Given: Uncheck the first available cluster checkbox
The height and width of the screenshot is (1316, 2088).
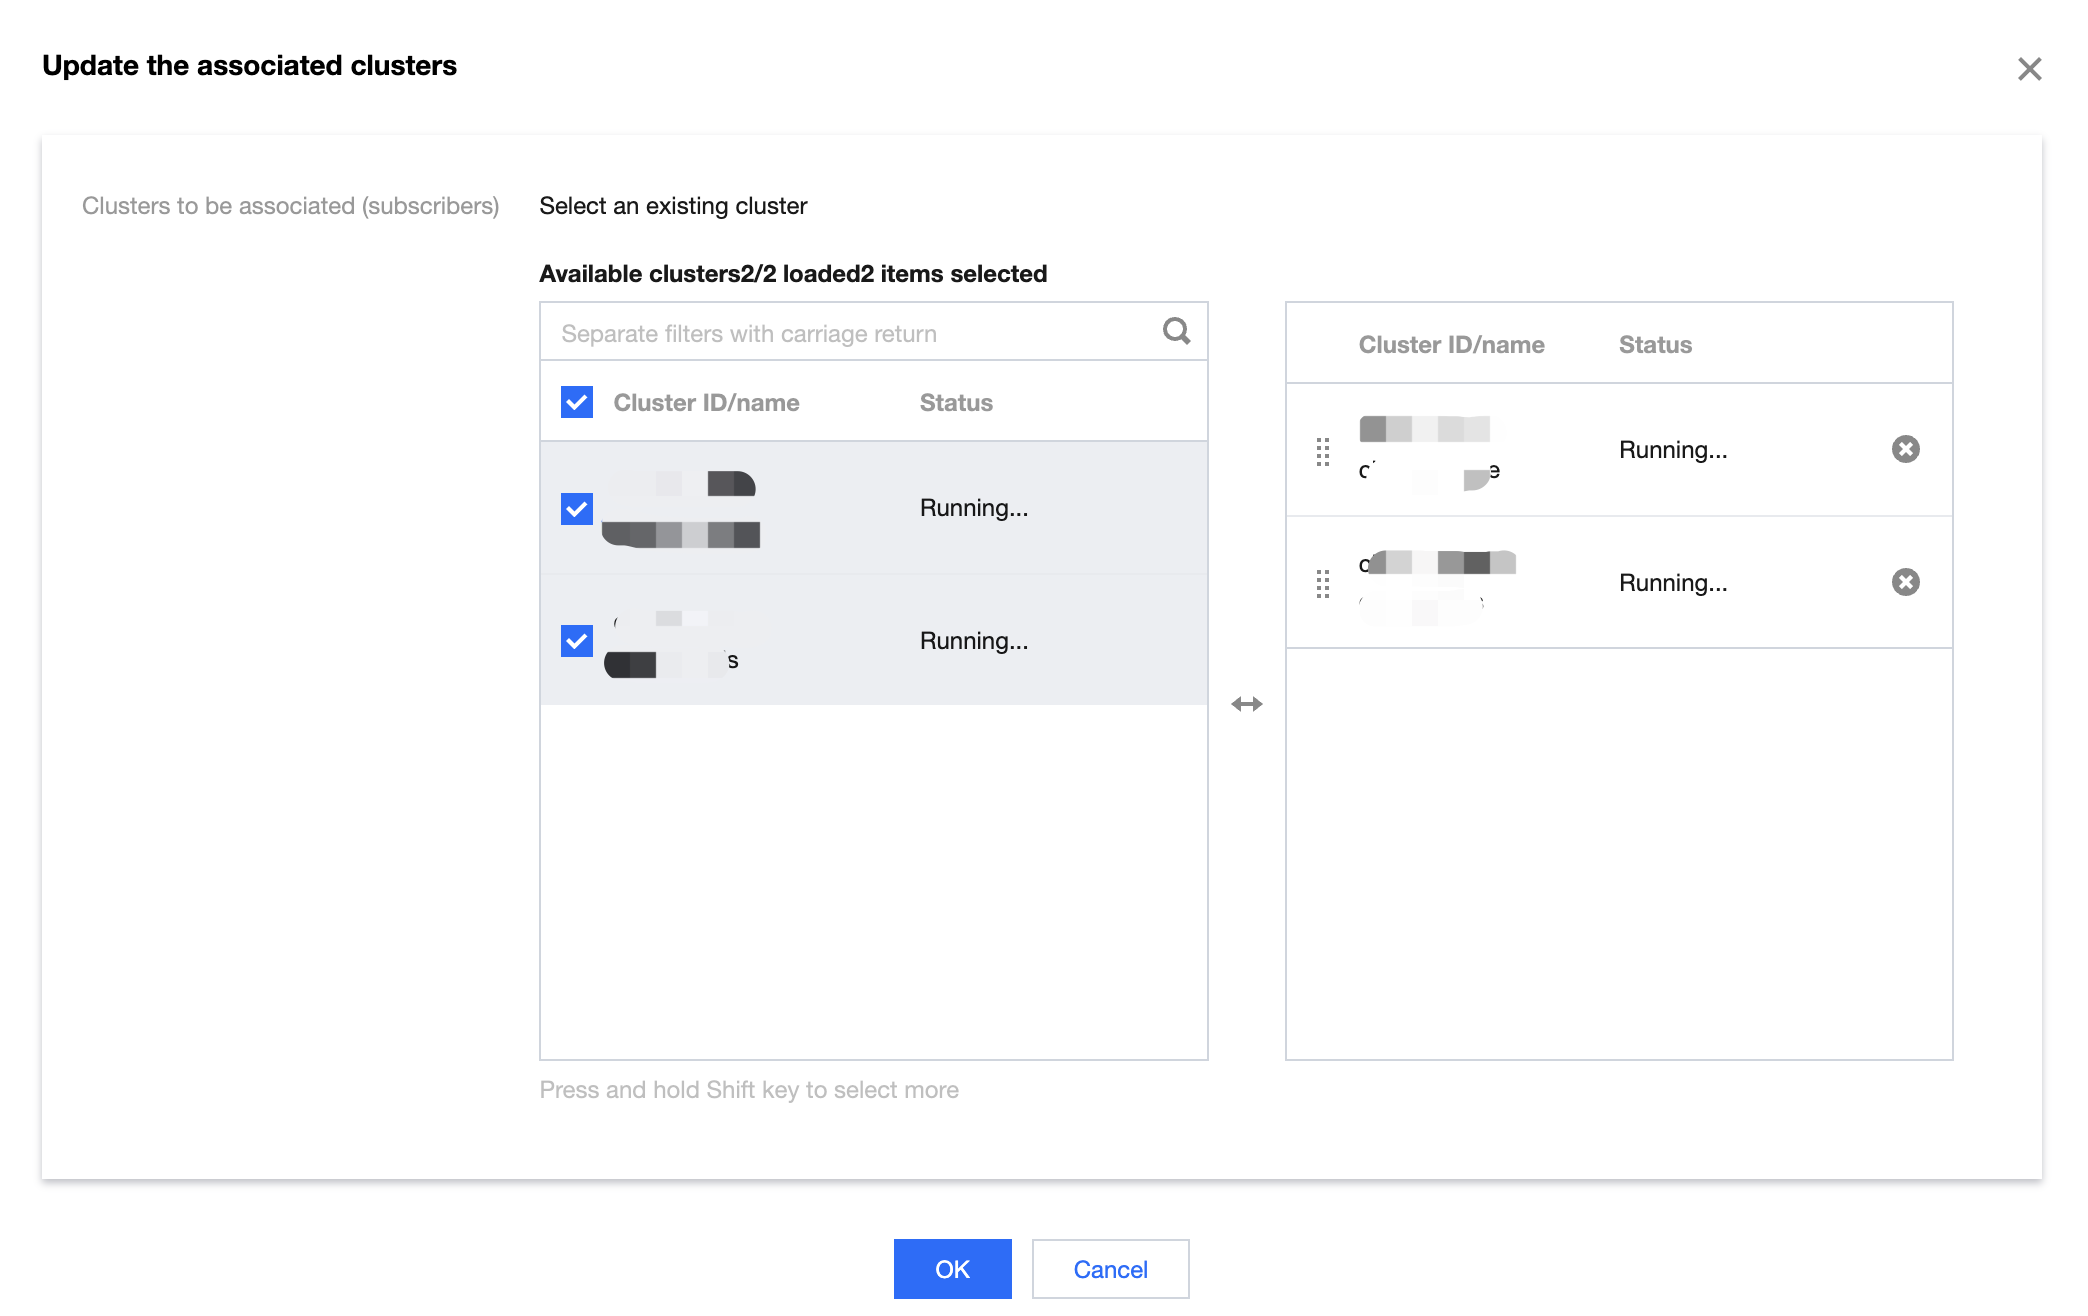Looking at the screenshot, I should pos(577,508).
